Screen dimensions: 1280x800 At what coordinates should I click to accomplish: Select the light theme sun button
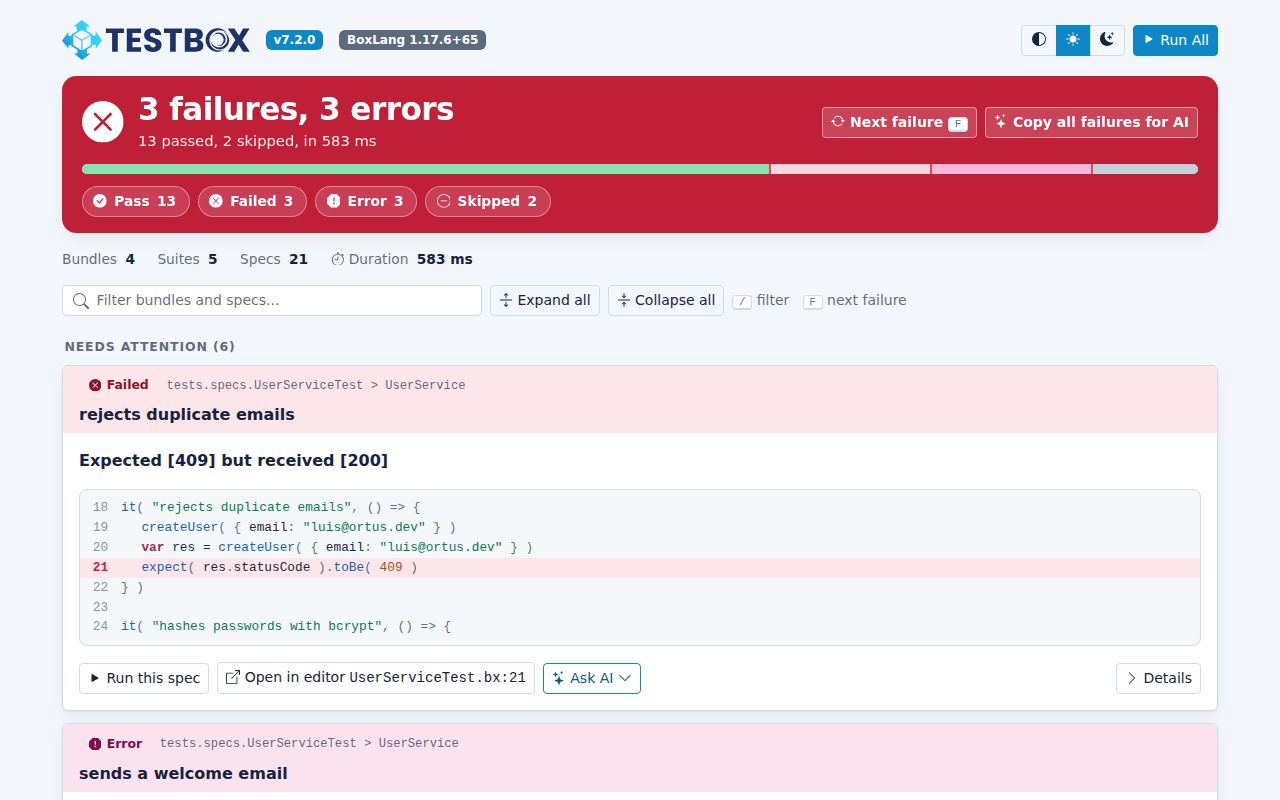click(1073, 40)
